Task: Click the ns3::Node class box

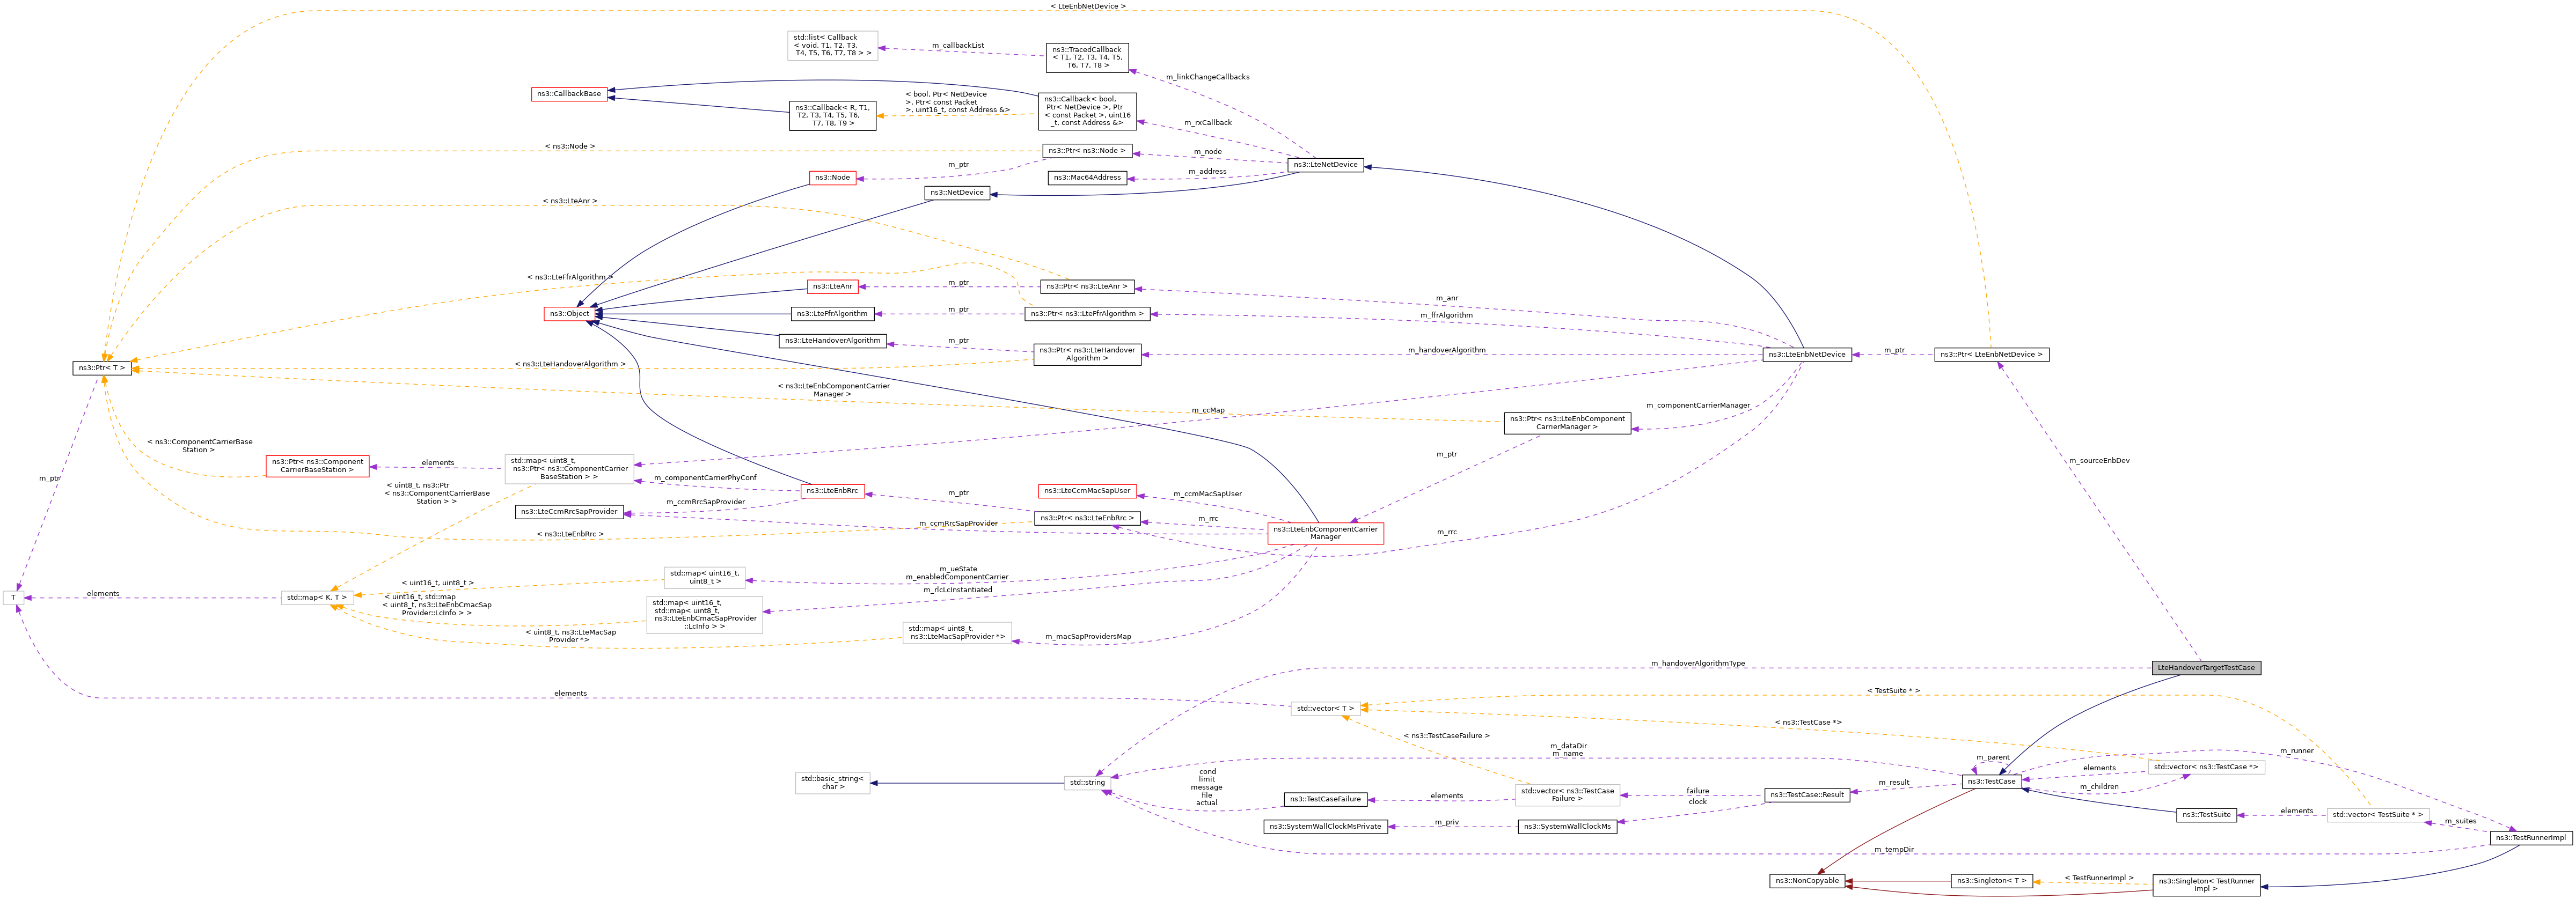Action: click(x=832, y=178)
